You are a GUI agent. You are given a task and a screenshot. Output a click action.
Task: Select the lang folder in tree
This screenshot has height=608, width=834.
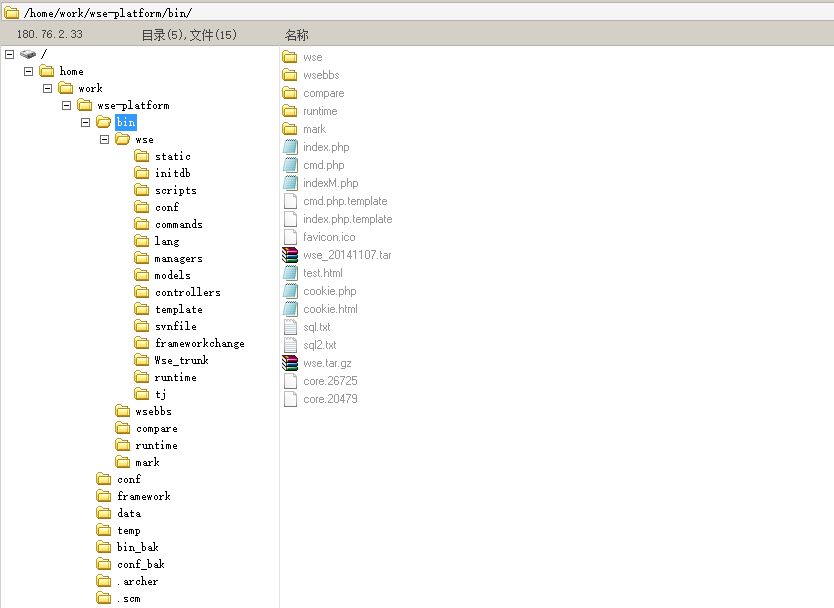167,241
